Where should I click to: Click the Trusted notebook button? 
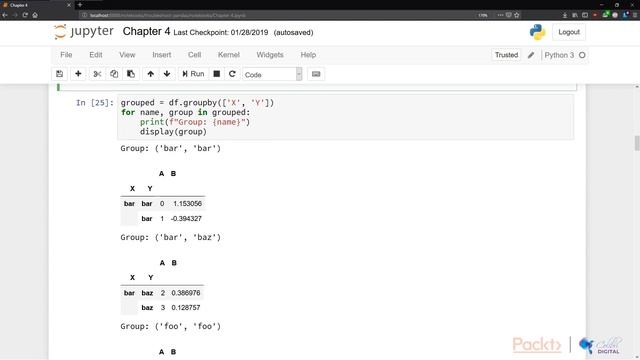[x=506, y=55]
